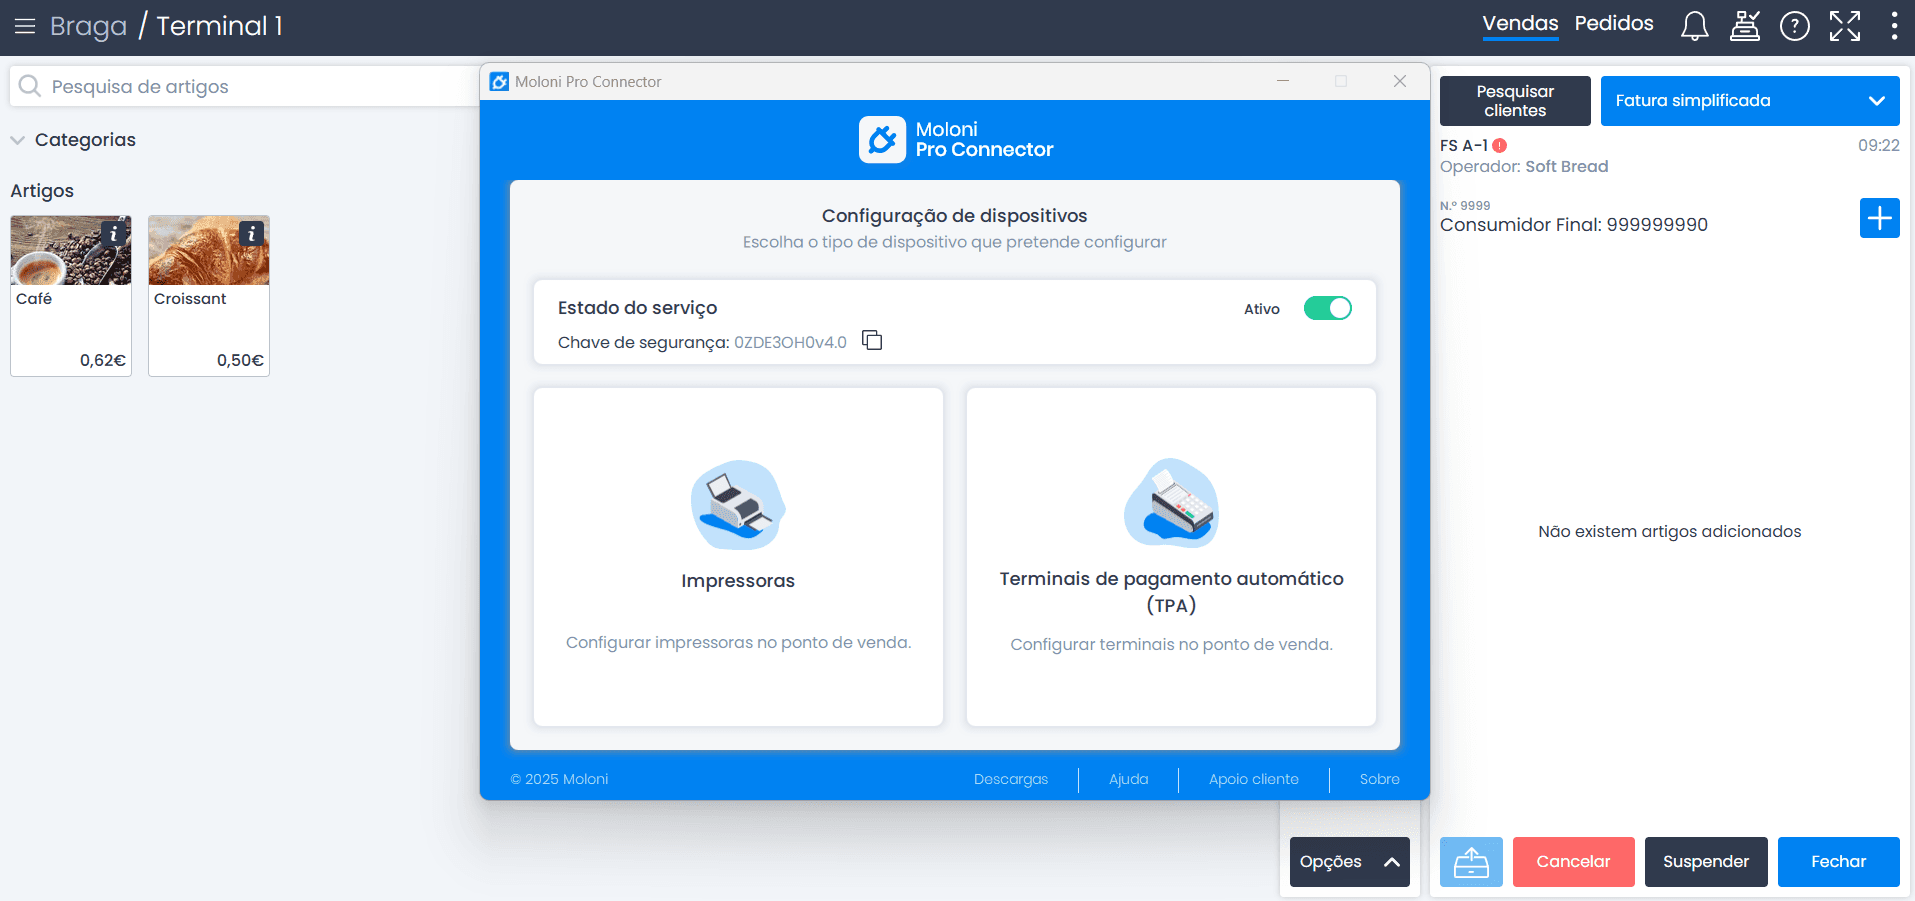Image resolution: width=1915 pixels, height=901 pixels.
Task: Open the three-dot more options menu
Action: click(x=1894, y=26)
